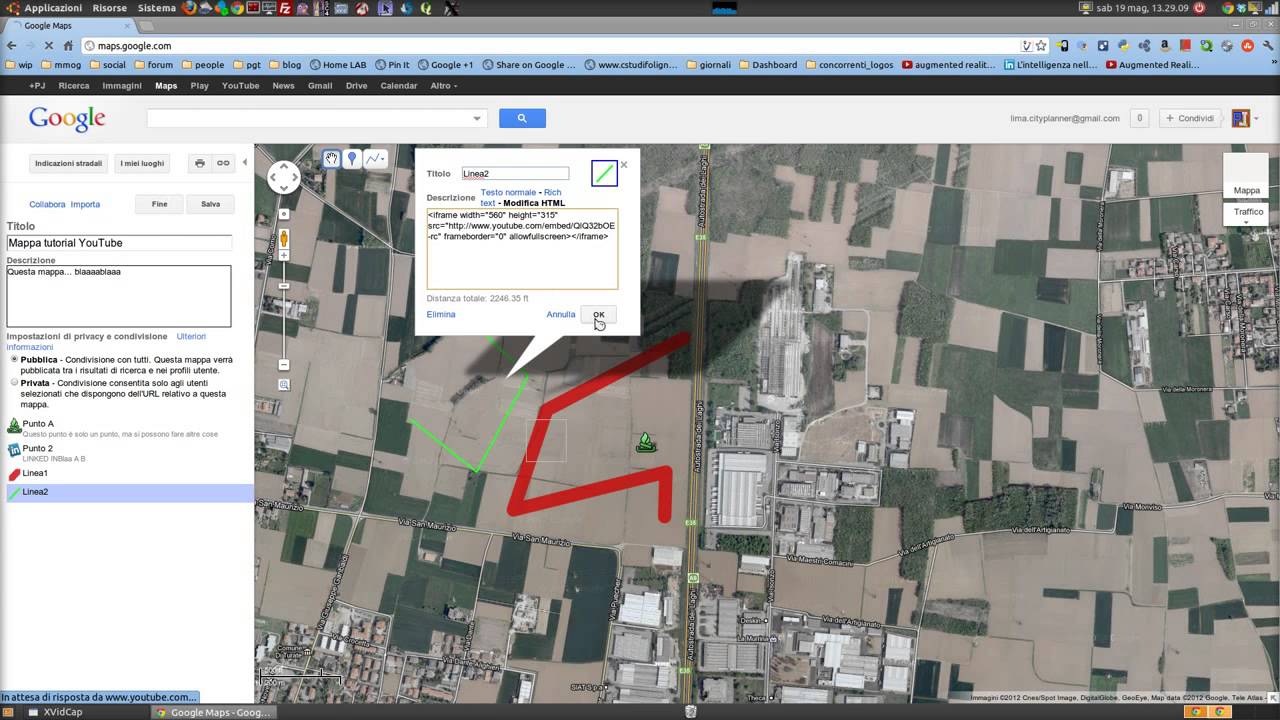Viewport: 1280px width, 720px height.
Task: Switch to Testo normale mode
Action: 508,192
